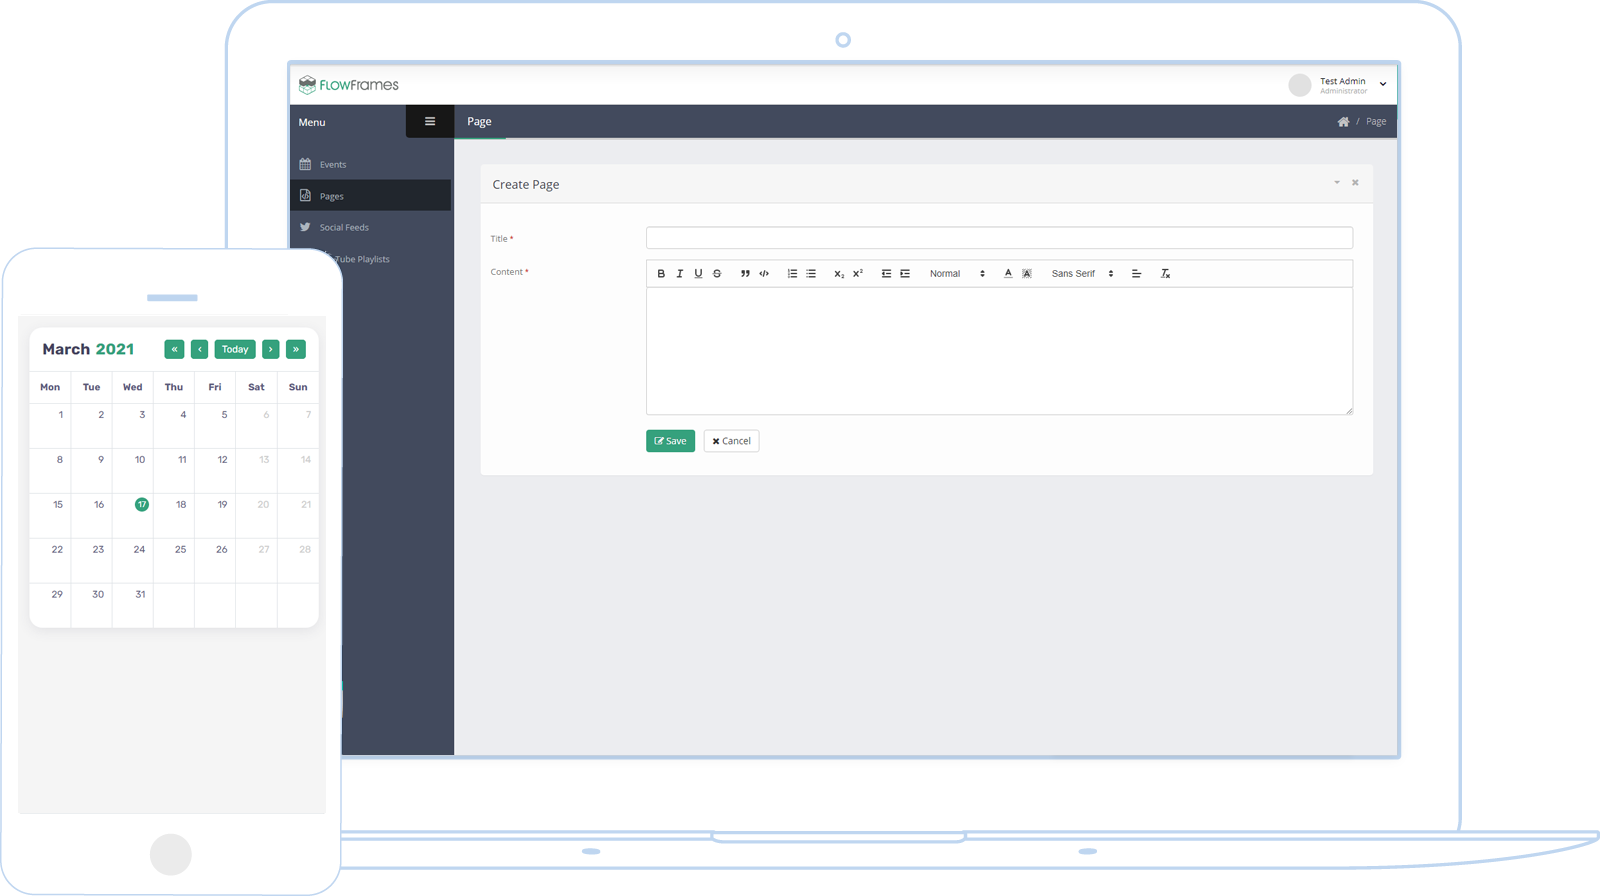Click the Menu label in the sidebar header
The width and height of the screenshot is (1600, 896).
point(312,122)
